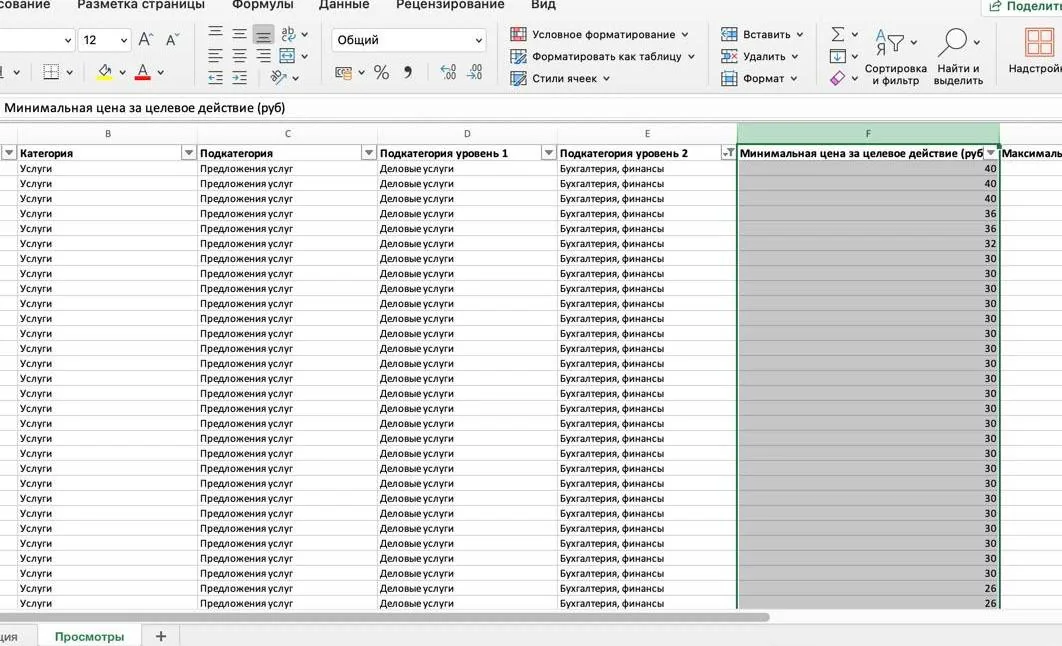Open the 'Формулы' ribbon tab
The width and height of the screenshot is (1062, 646).
(263, 5)
